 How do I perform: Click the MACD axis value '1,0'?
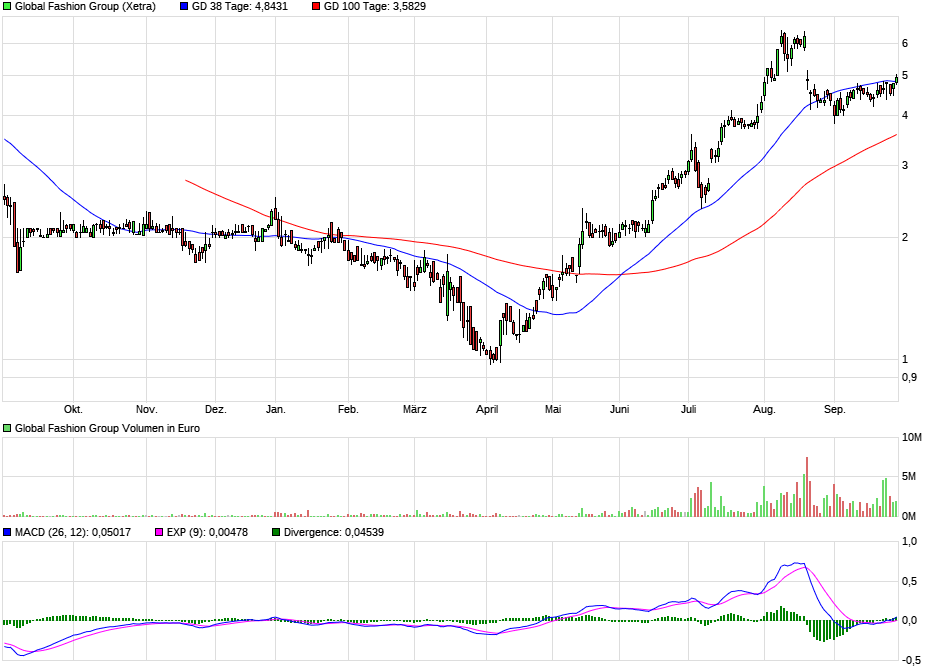click(909, 542)
